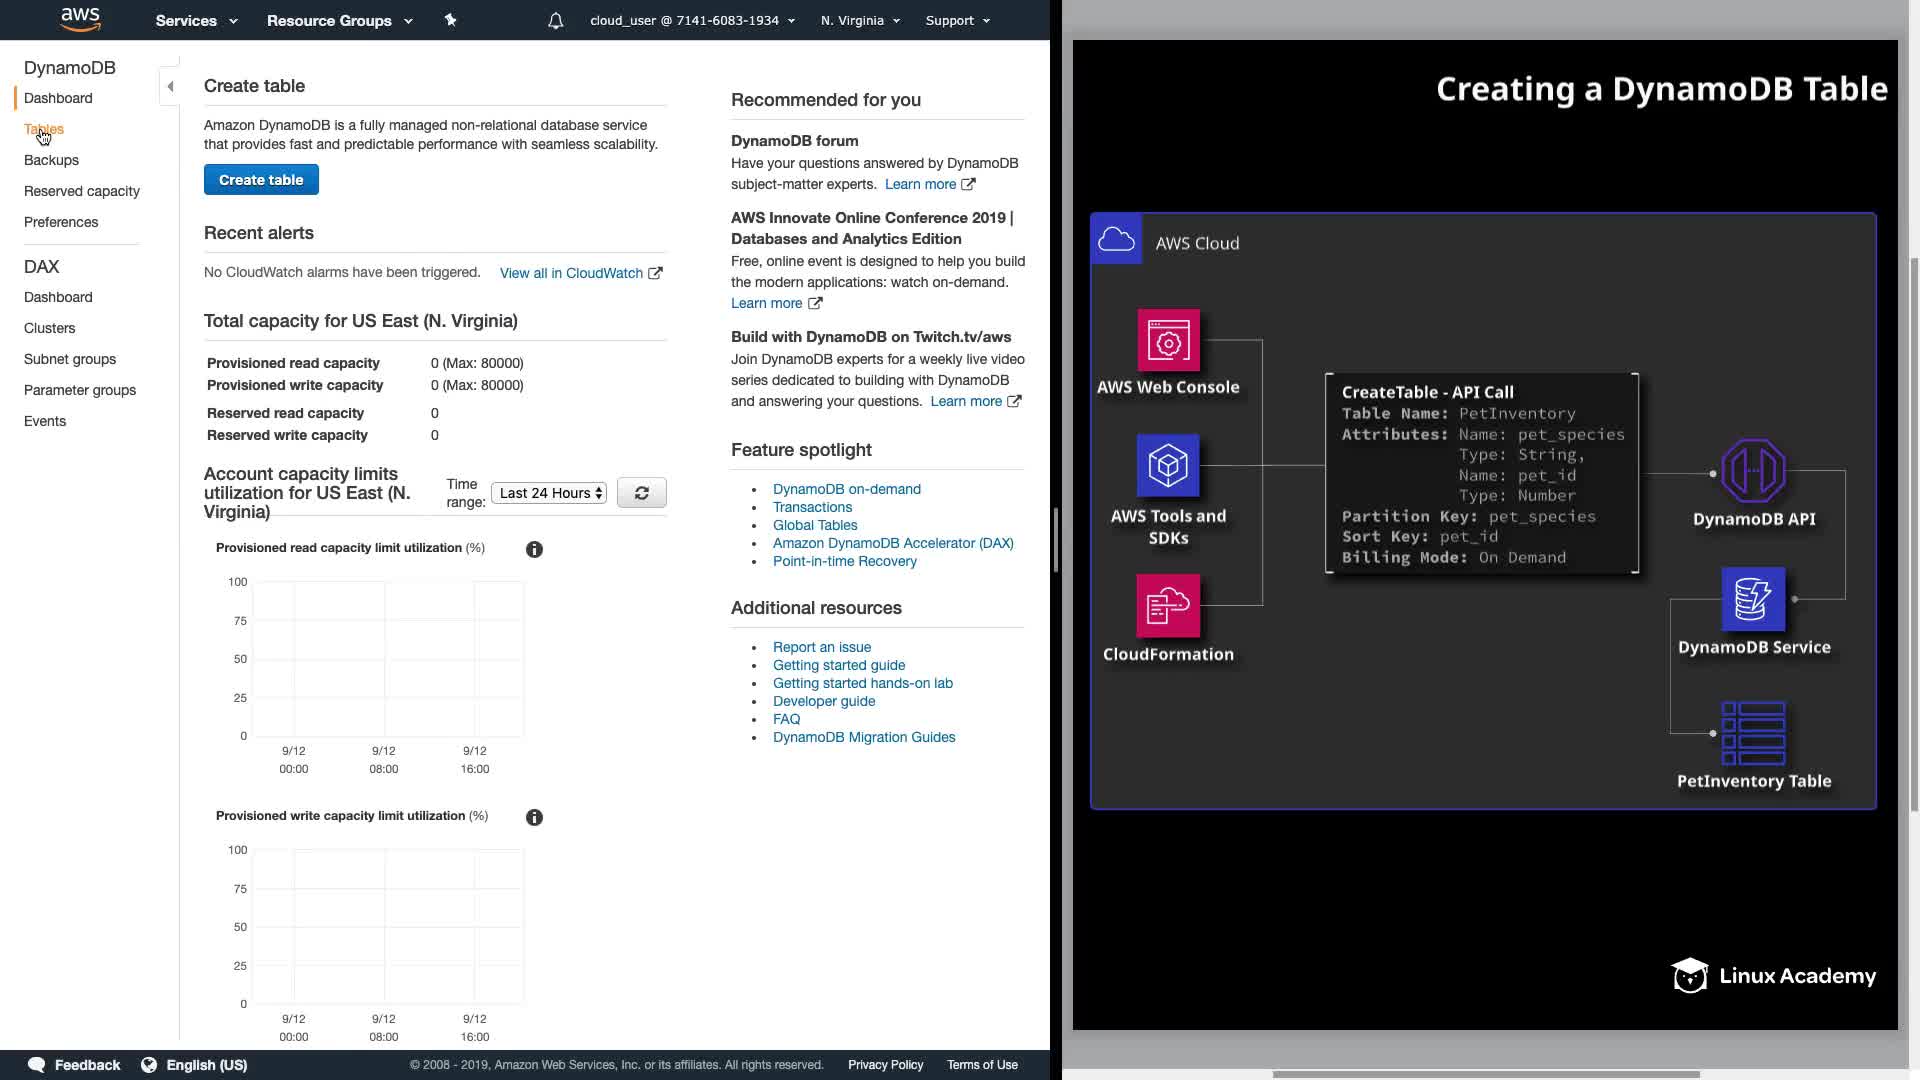Expand the Resource Groups dropdown

[x=339, y=20]
